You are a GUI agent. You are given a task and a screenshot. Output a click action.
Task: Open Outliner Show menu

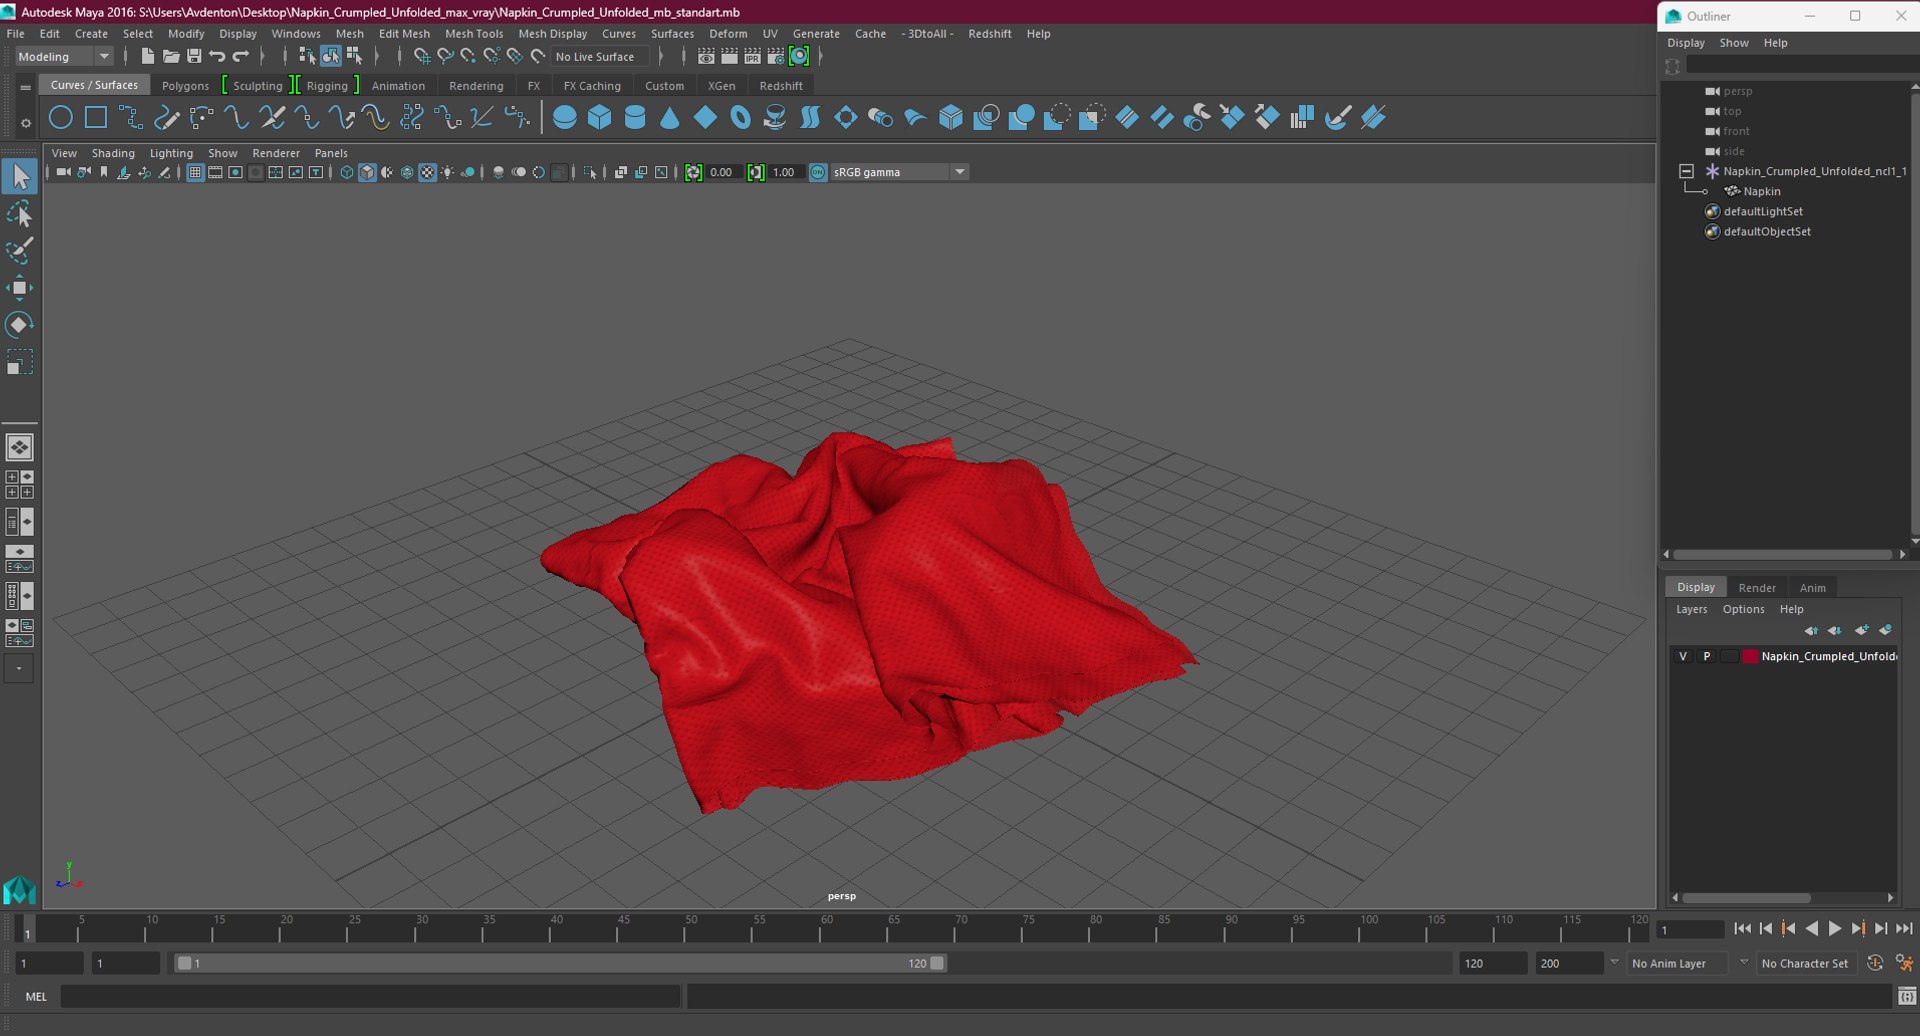point(1734,43)
